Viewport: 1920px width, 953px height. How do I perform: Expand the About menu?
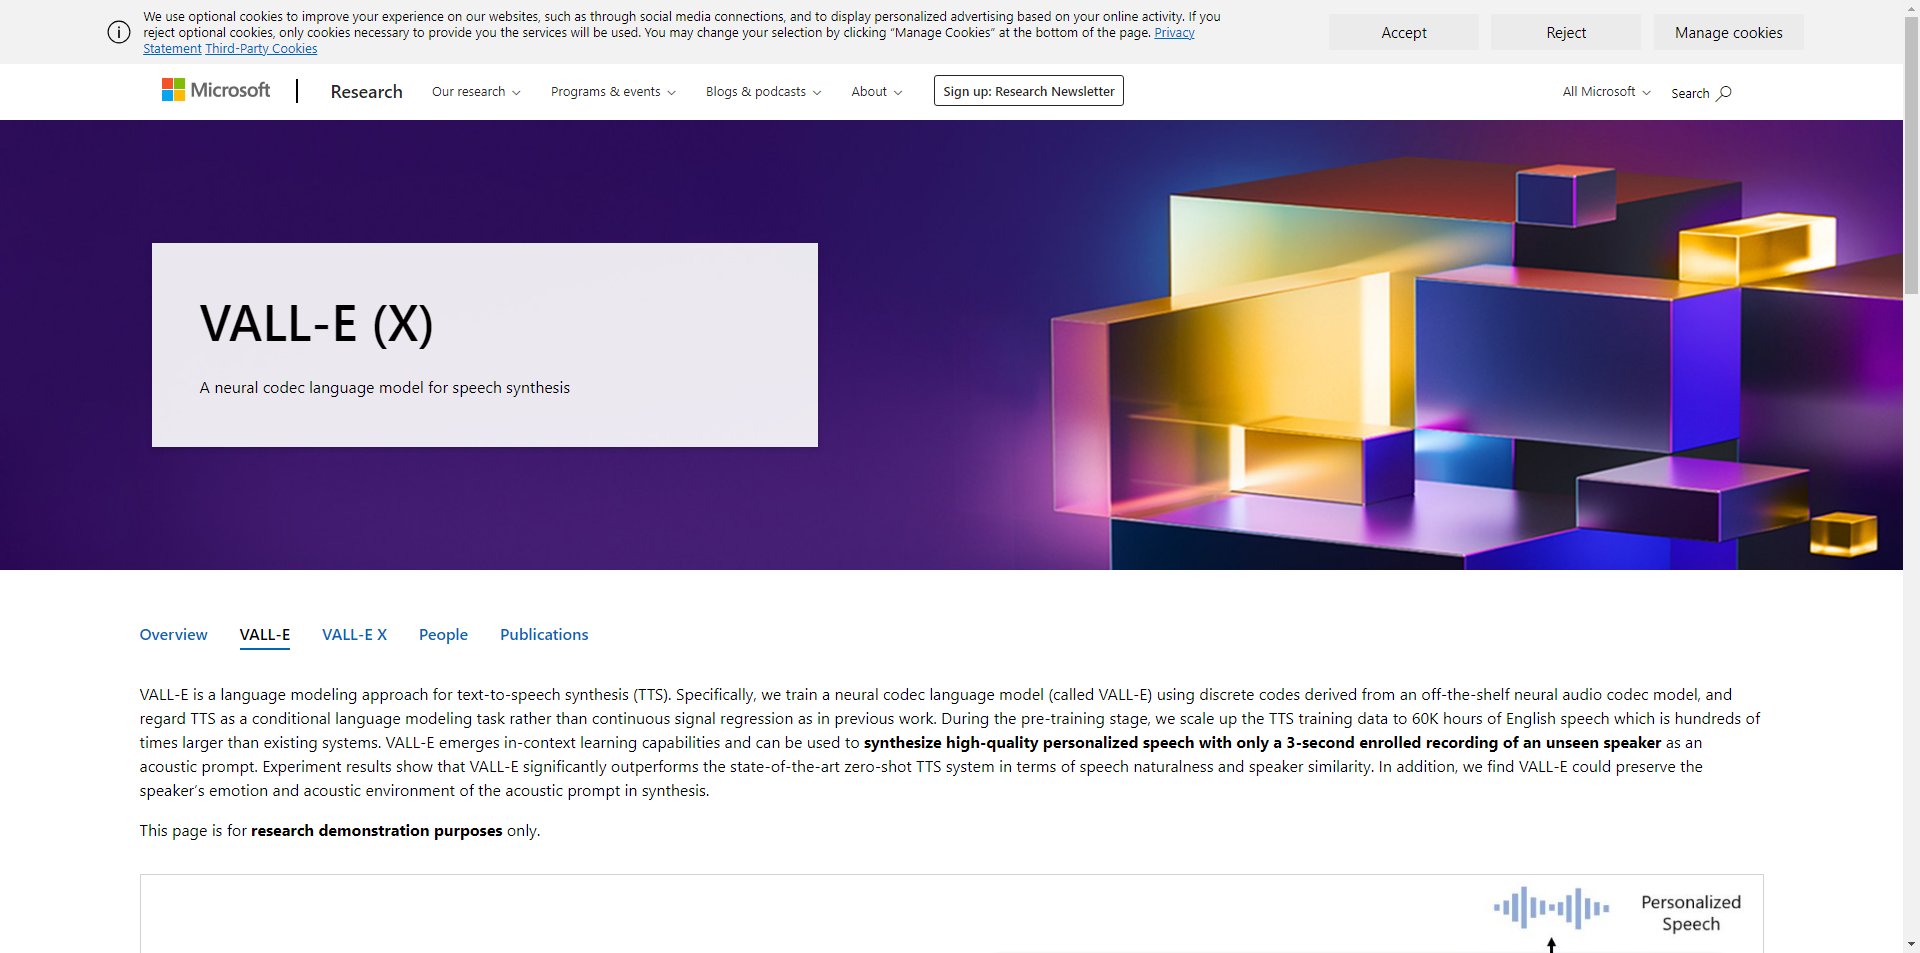point(876,91)
